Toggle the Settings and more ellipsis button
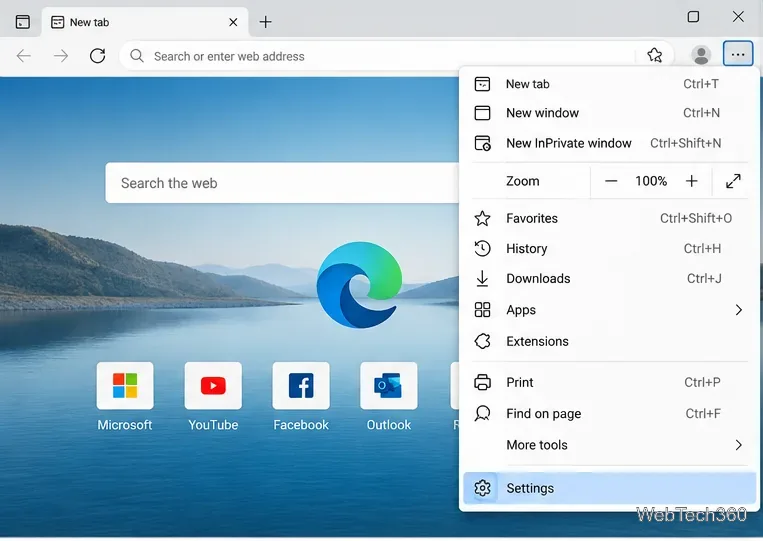This screenshot has width=763, height=541. pos(738,54)
